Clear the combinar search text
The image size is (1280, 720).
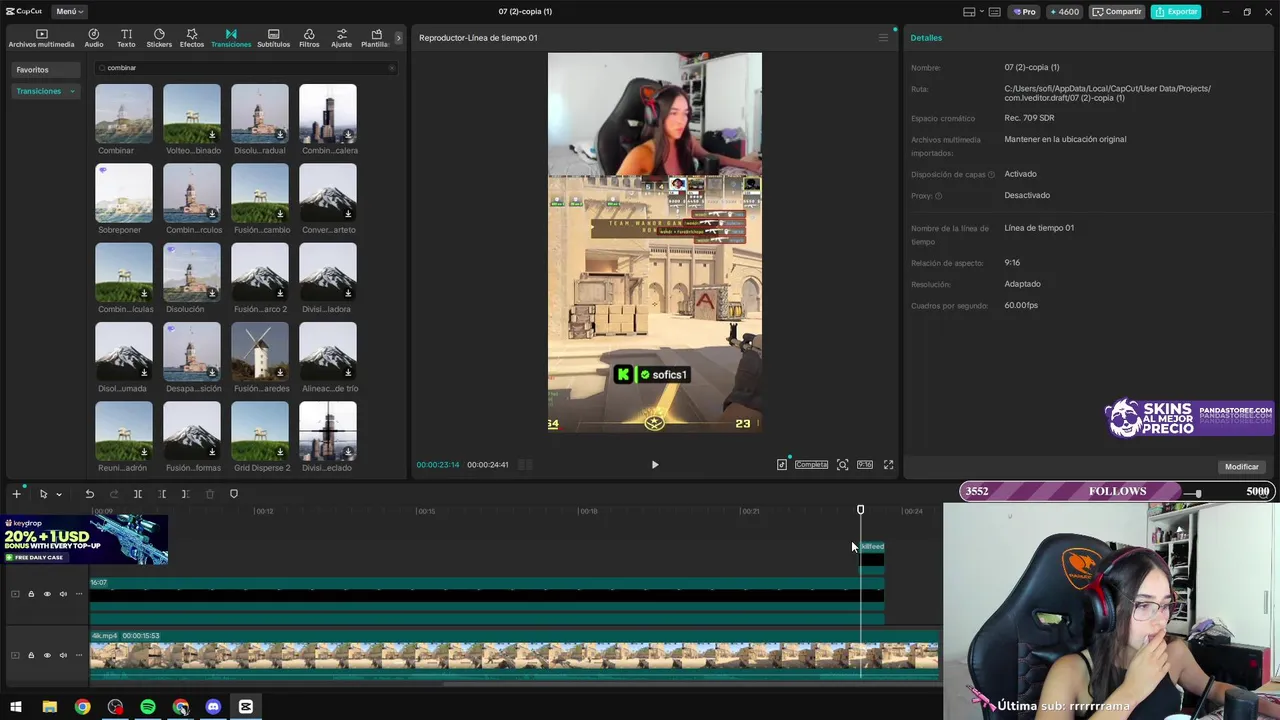[391, 68]
